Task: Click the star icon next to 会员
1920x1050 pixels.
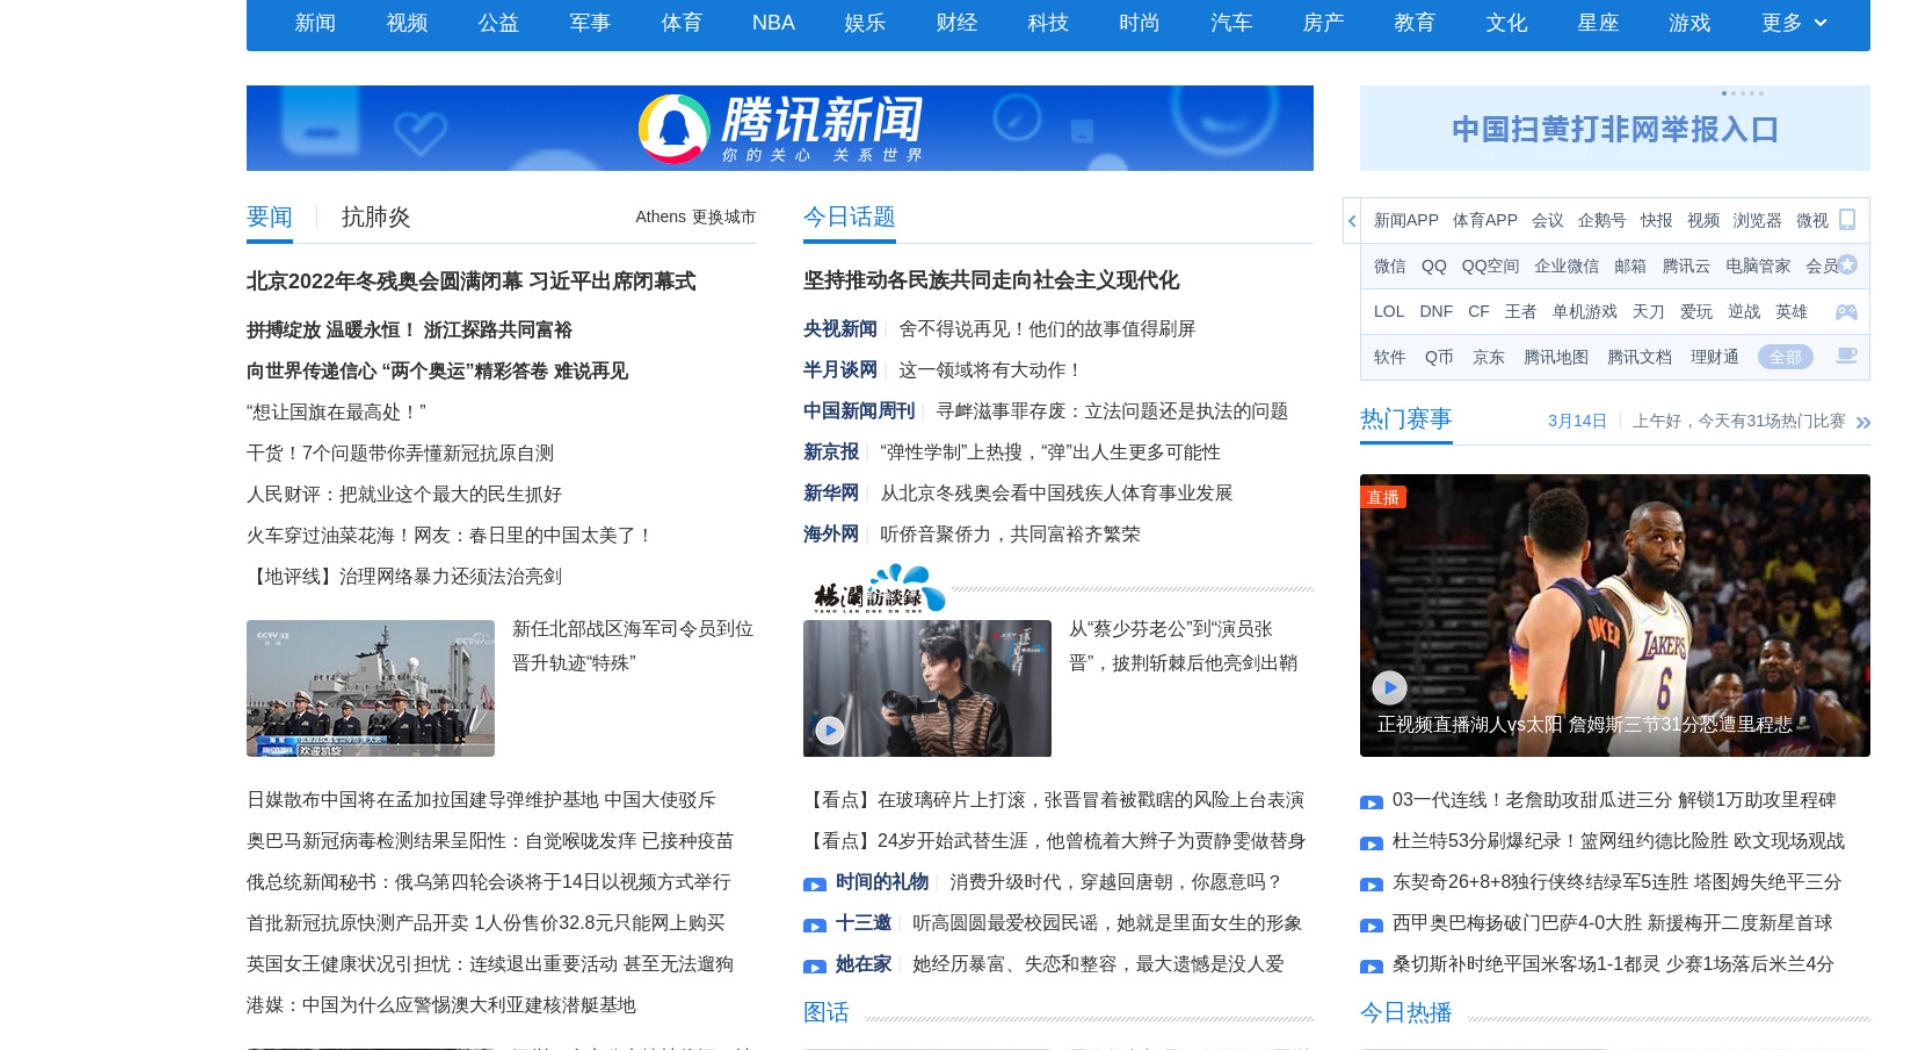Action: (x=1847, y=265)
